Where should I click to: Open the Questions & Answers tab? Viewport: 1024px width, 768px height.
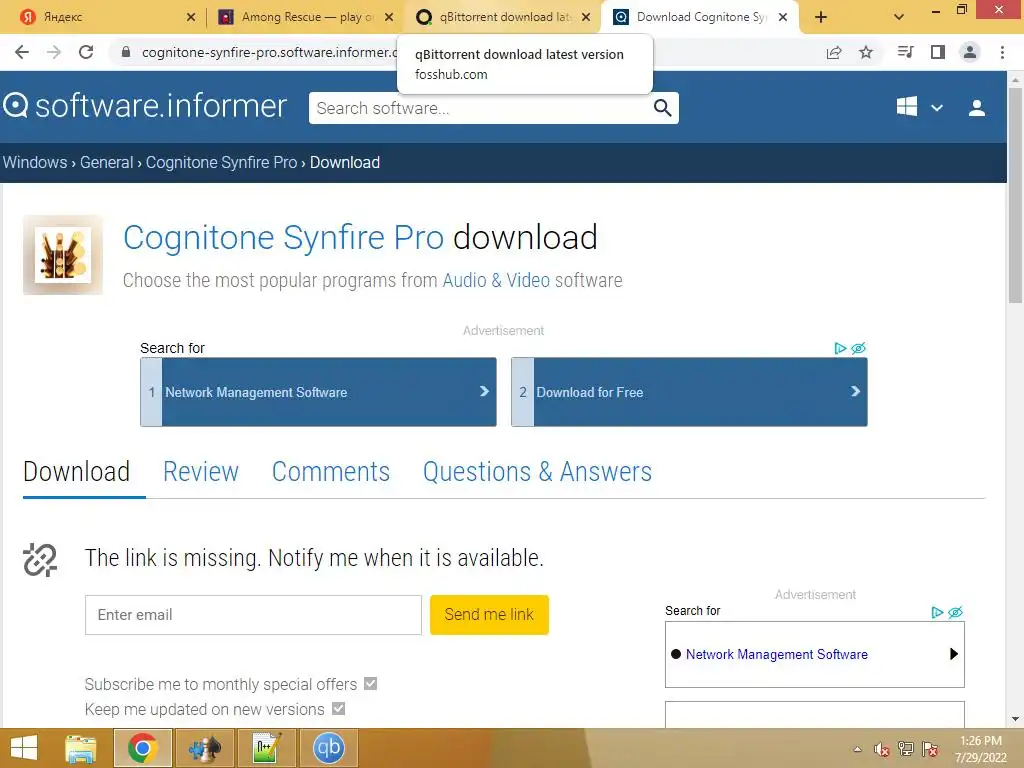click(x=537, y=472)
